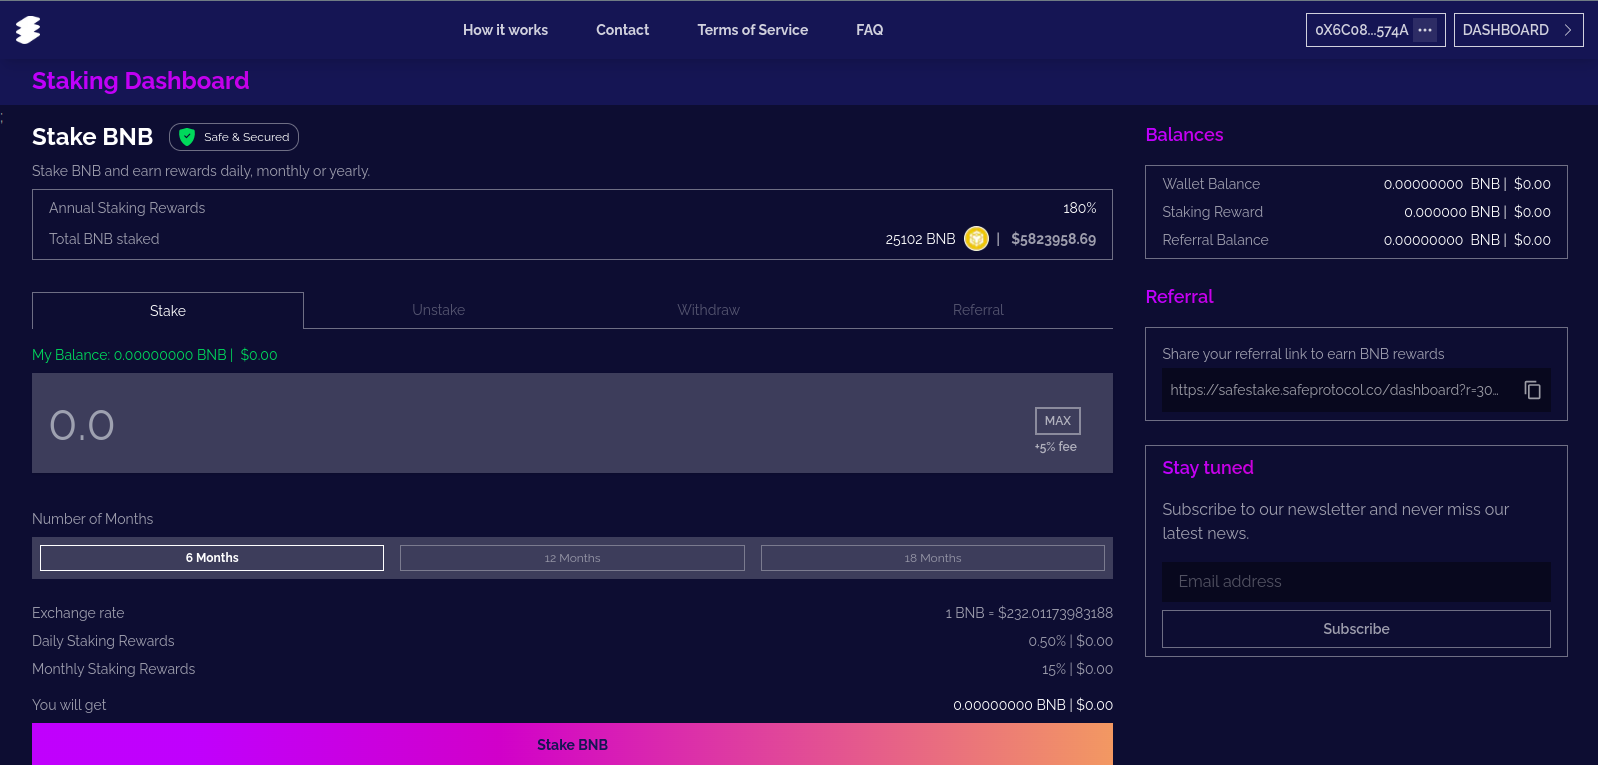Click the green Safe & Secured shield icon
This screenshot has height=765, width=1598.
click(187, 137)
